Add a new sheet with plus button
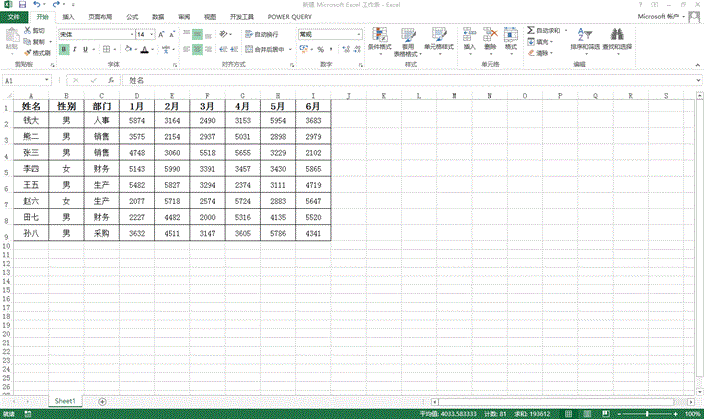 coord(102,401)
